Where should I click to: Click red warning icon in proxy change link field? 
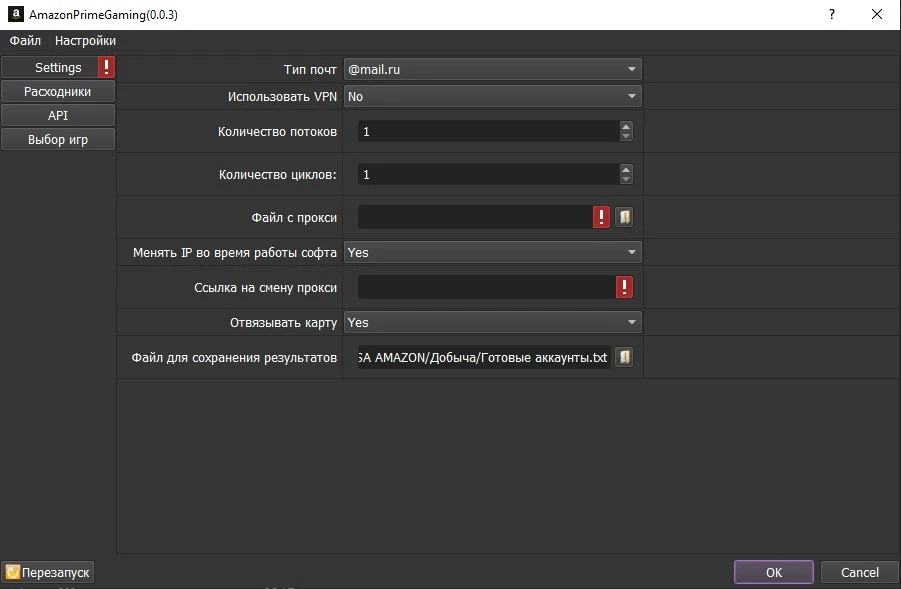(624, 287)
